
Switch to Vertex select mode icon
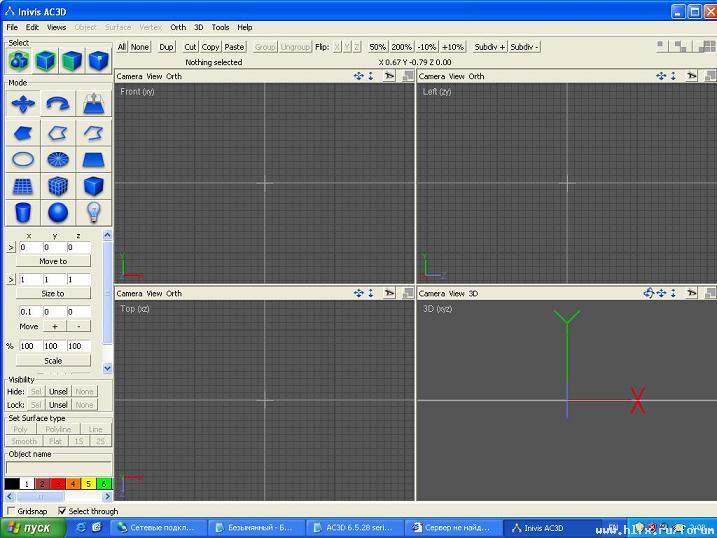(x=98, y=61)
